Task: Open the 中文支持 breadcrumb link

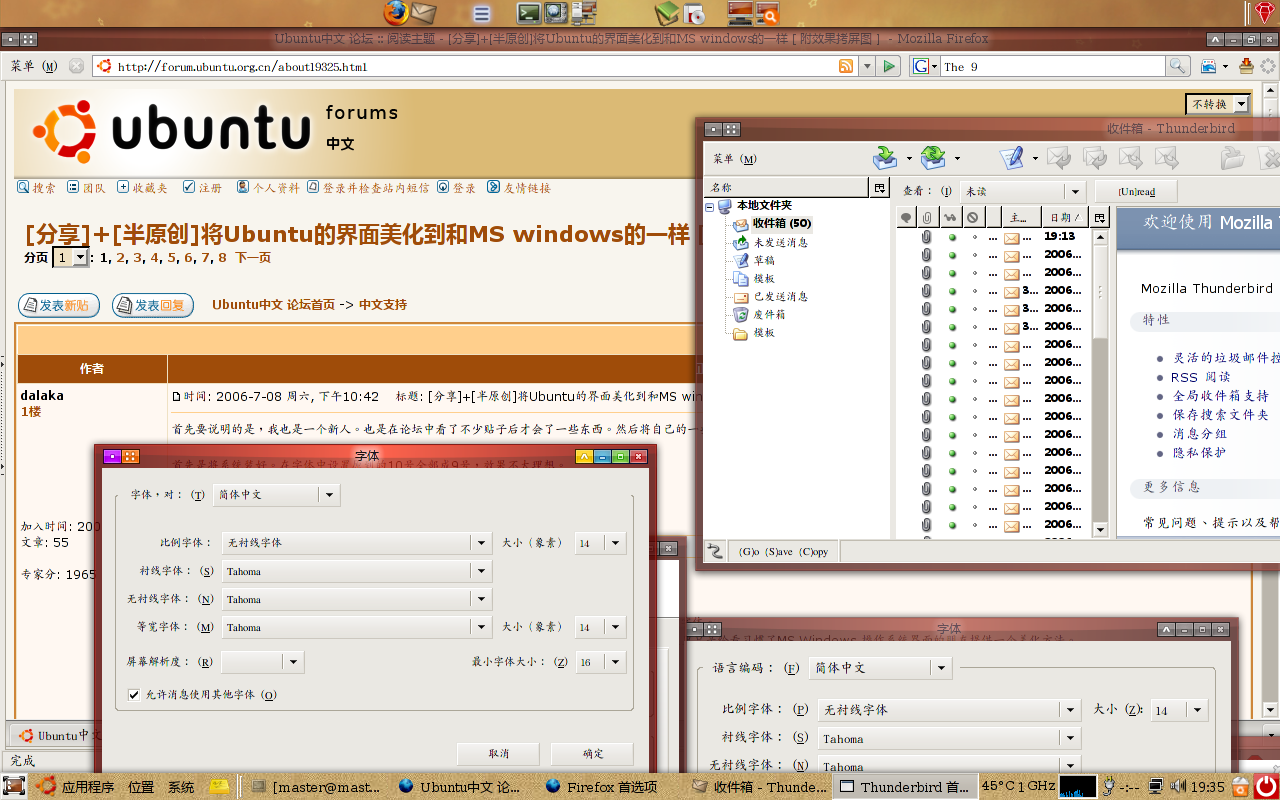Action: coord(383,305)
